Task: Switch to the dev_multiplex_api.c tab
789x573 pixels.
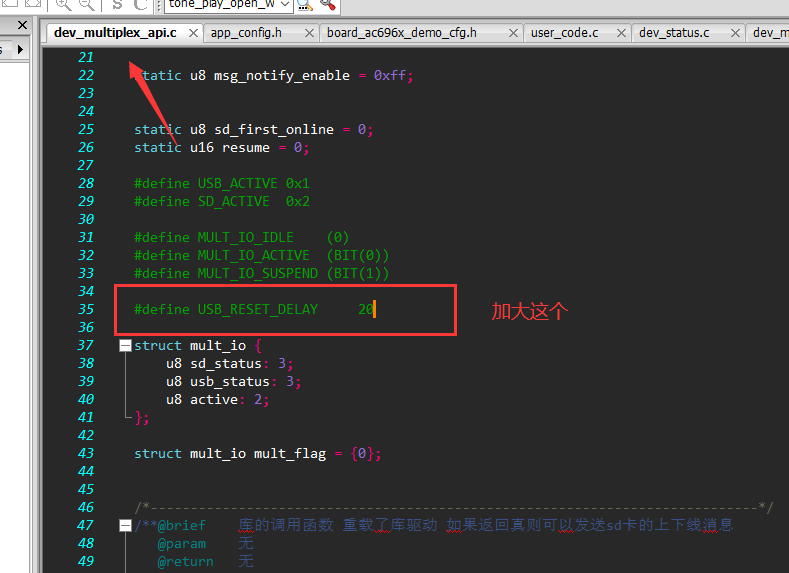Action: point(115,33)
